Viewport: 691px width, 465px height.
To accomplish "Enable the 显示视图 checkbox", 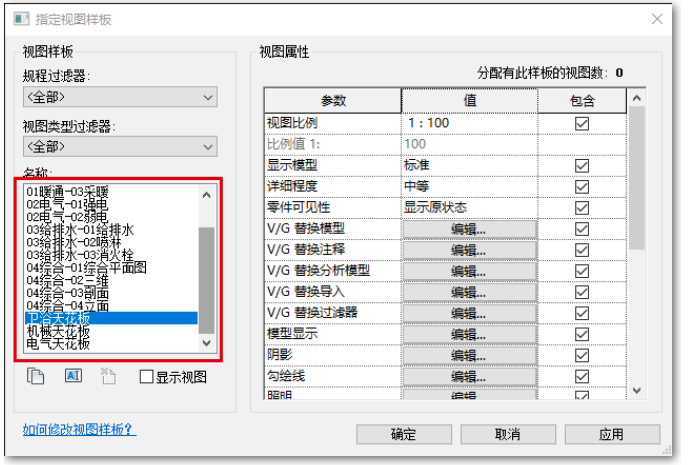I will (147, 377).
